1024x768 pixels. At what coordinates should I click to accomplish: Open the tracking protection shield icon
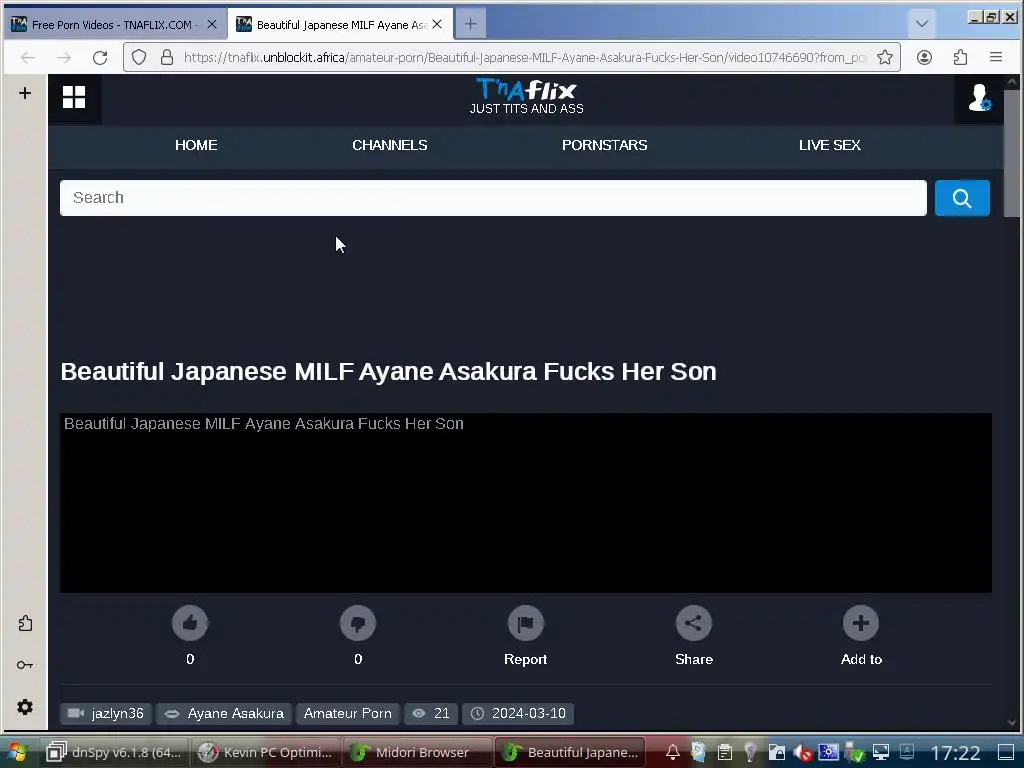pyautogui.click(x=139, y=57)
